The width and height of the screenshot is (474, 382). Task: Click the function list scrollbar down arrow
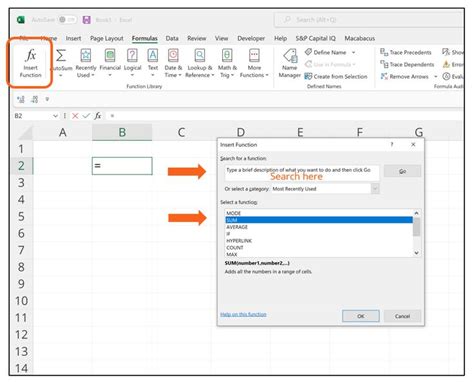[x=416, y=253]
